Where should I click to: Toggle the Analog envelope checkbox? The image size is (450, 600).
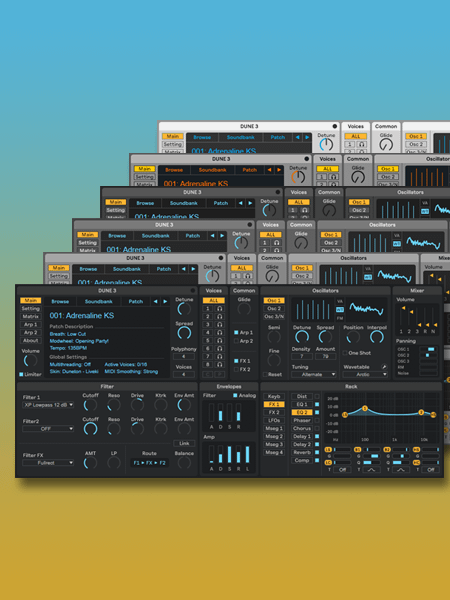[x=235, y=395]
